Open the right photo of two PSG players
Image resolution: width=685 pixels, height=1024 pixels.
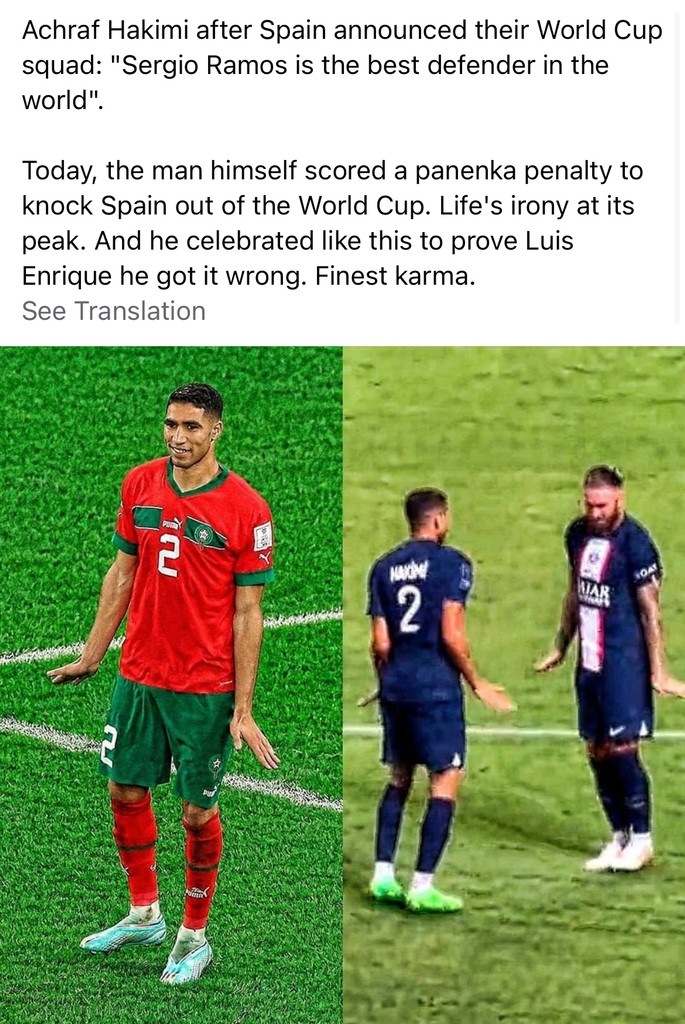514,684
